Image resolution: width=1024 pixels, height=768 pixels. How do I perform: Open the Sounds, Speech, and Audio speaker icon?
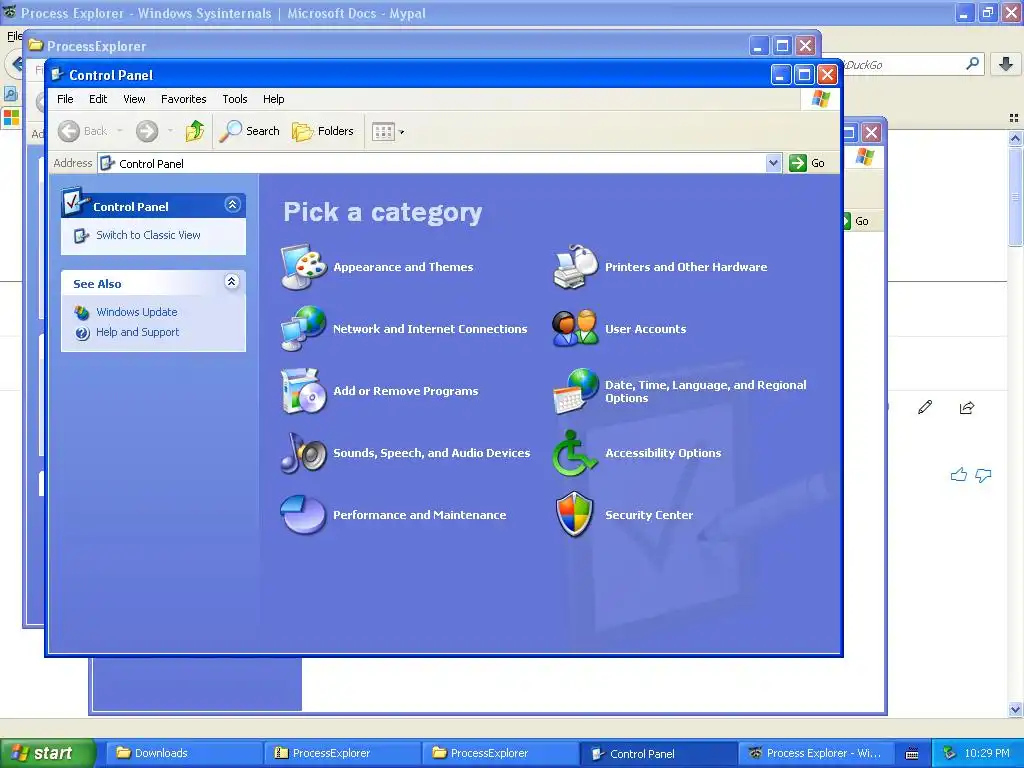(x=304, y=453)
